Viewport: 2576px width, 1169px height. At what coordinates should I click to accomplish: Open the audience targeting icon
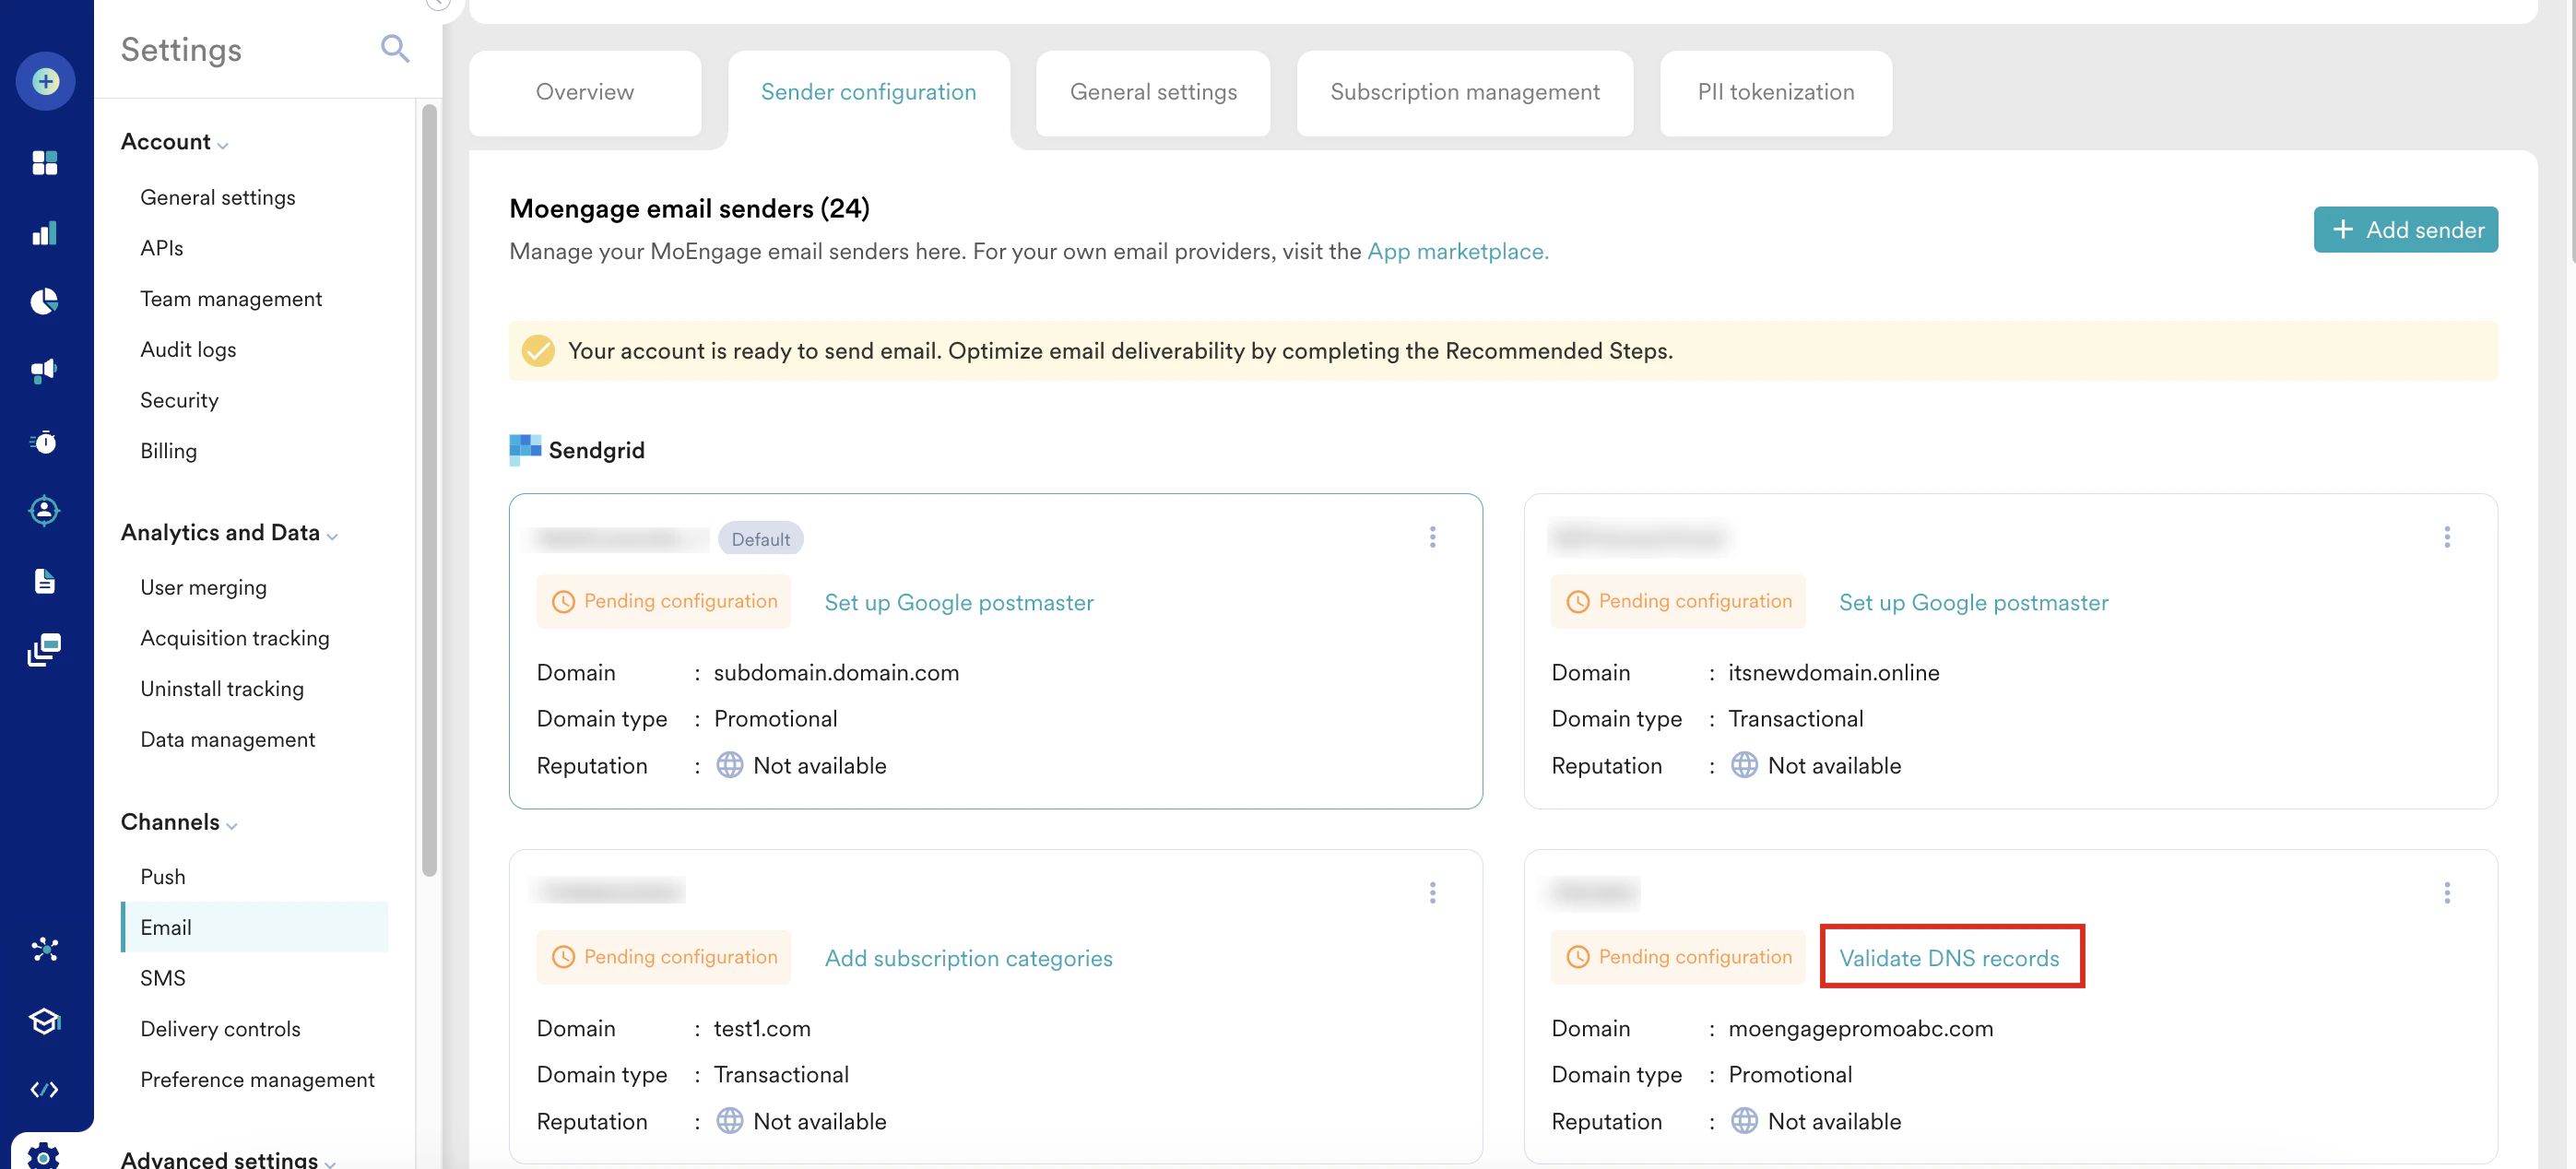(45, 510)
